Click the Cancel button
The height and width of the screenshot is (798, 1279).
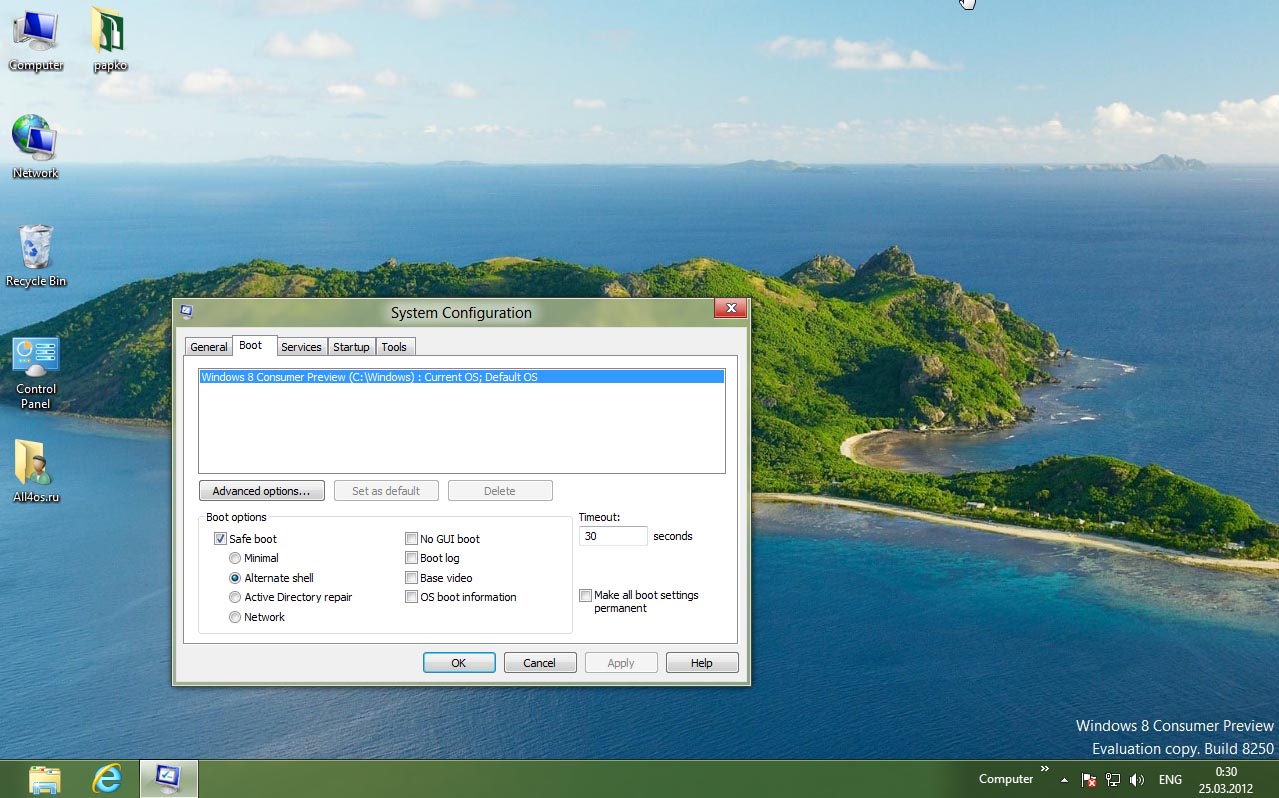tap(540, 663)
